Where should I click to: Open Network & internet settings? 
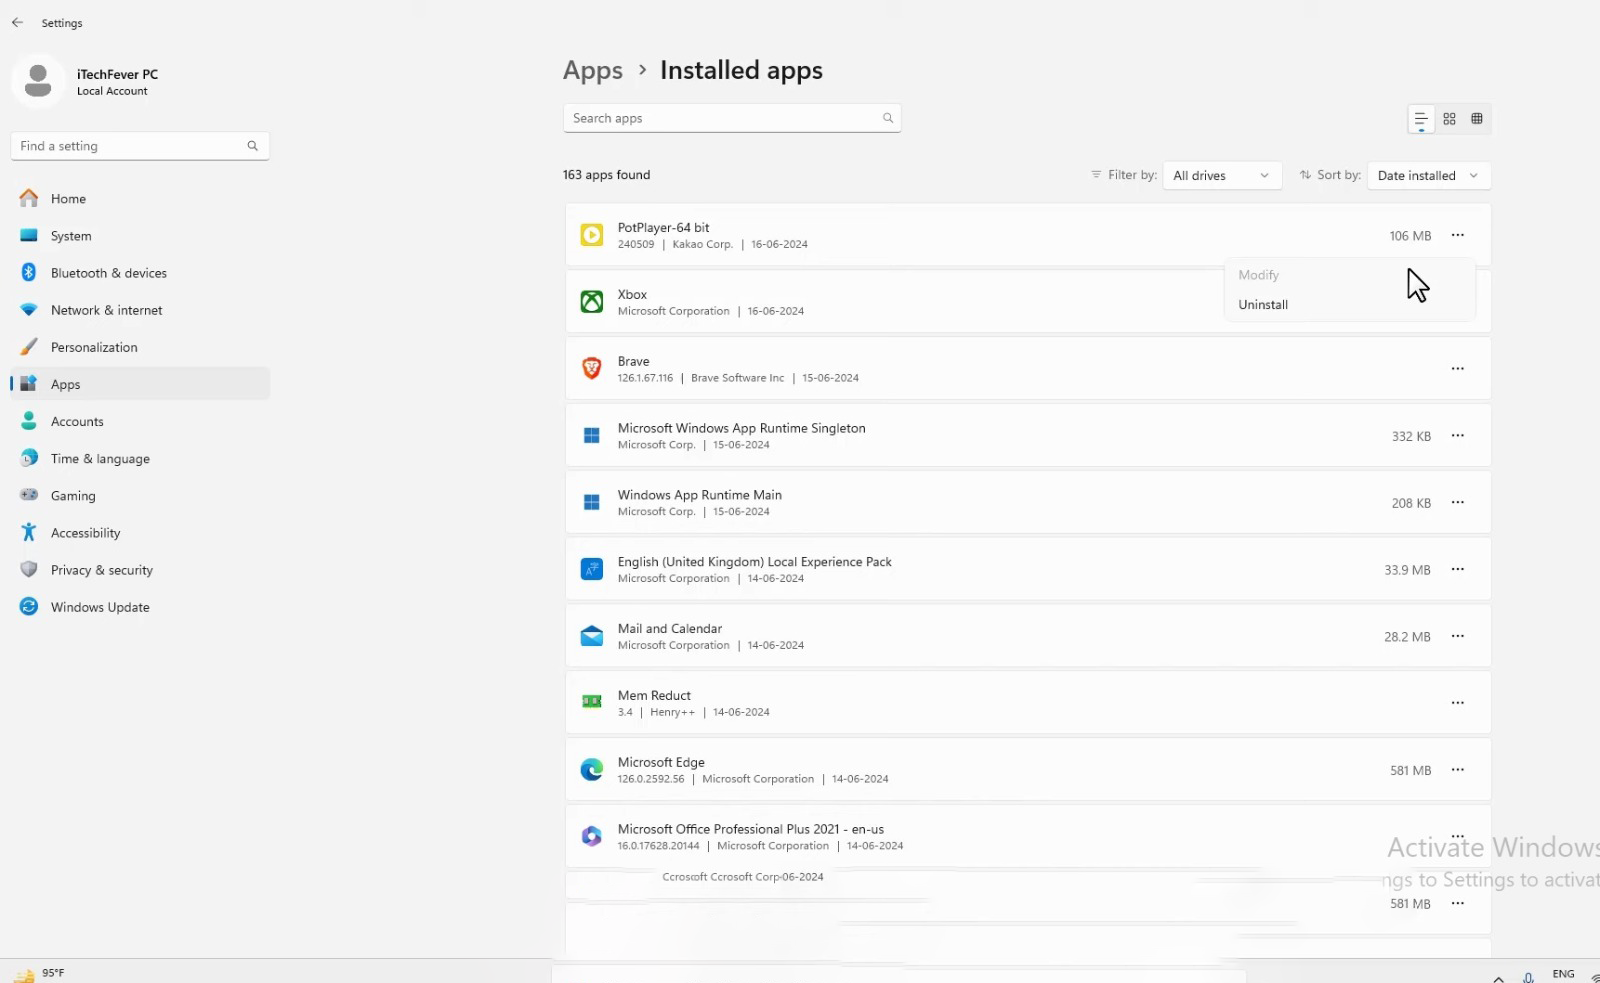(x=140, y=310)
